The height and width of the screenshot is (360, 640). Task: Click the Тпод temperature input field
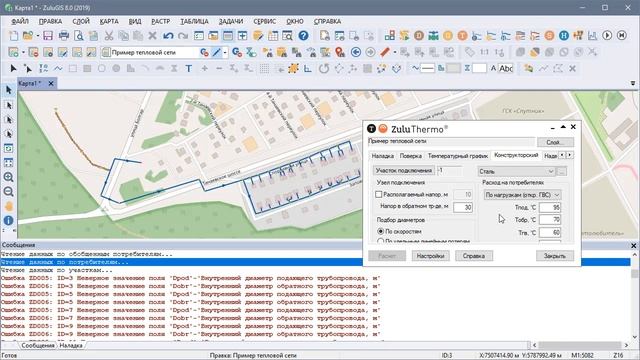[550, 207]
